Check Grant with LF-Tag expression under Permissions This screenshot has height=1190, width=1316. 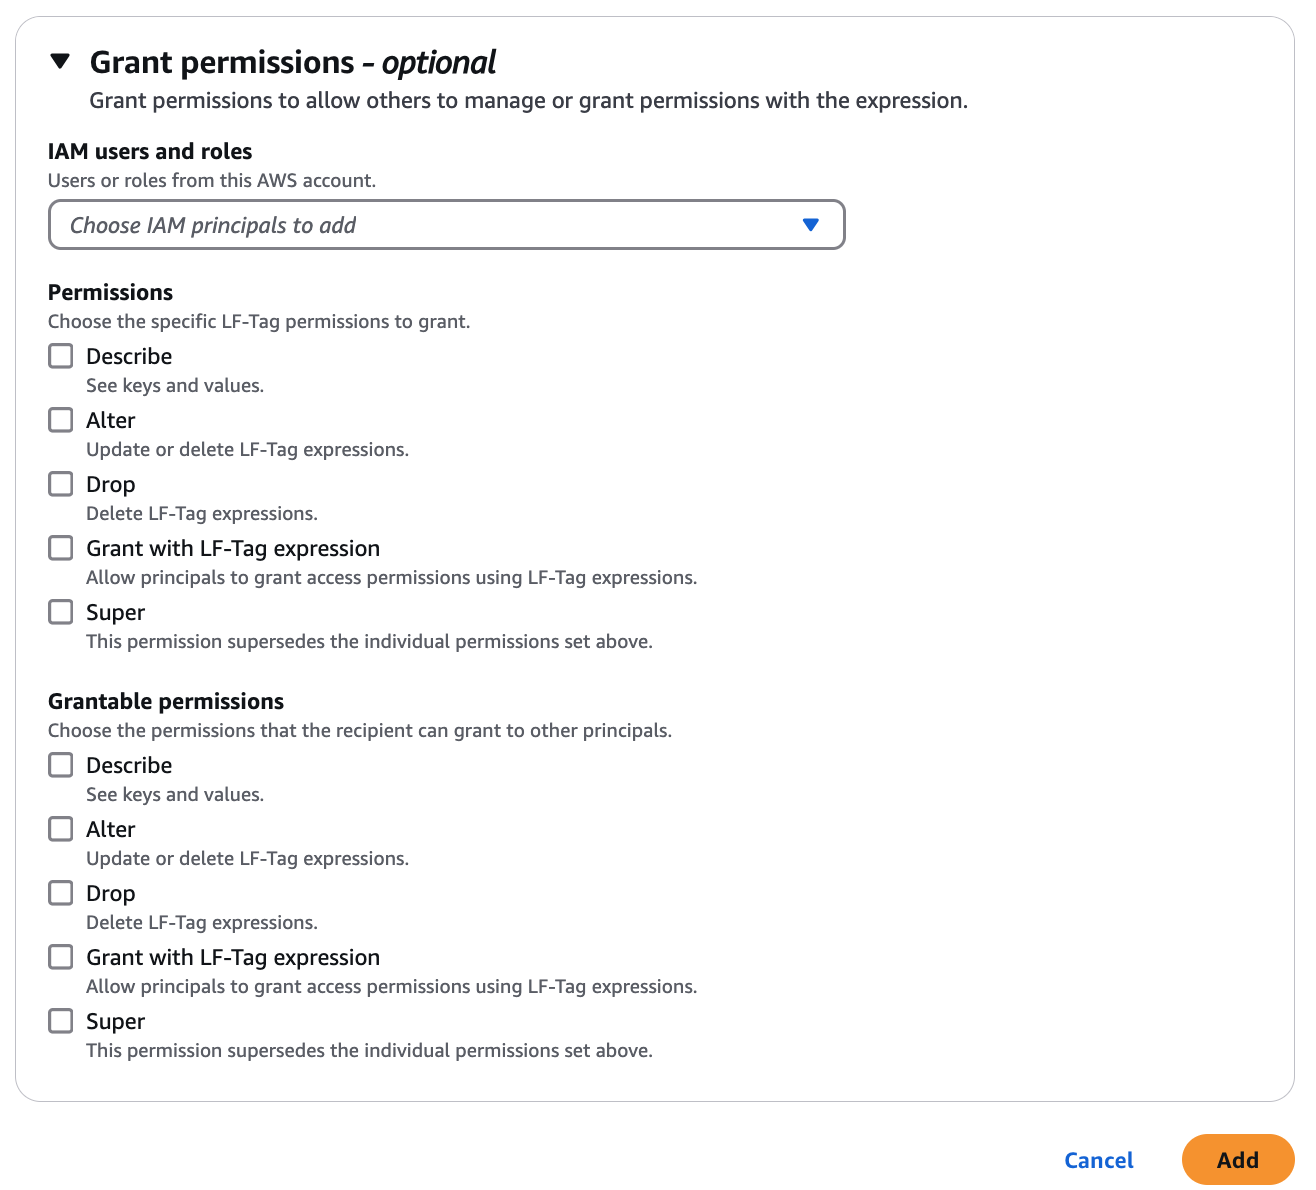[60, 547]
